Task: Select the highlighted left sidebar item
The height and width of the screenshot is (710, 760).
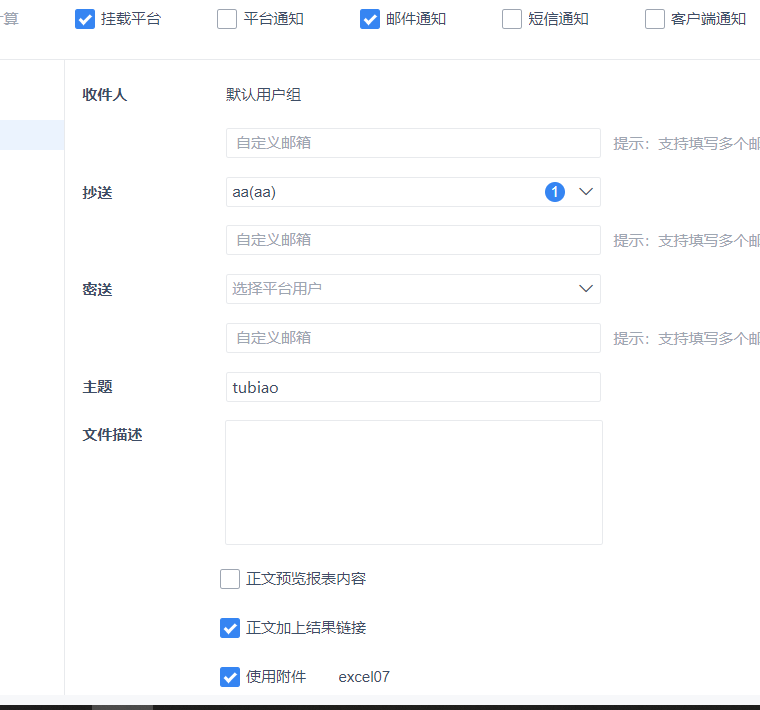Action: tap(32, 135)
